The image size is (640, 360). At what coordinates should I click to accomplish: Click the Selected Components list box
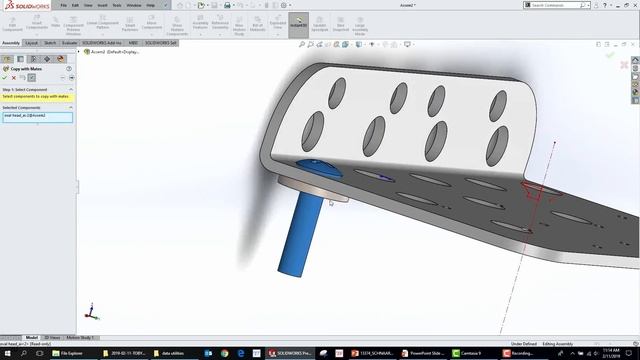pos(38,118)
